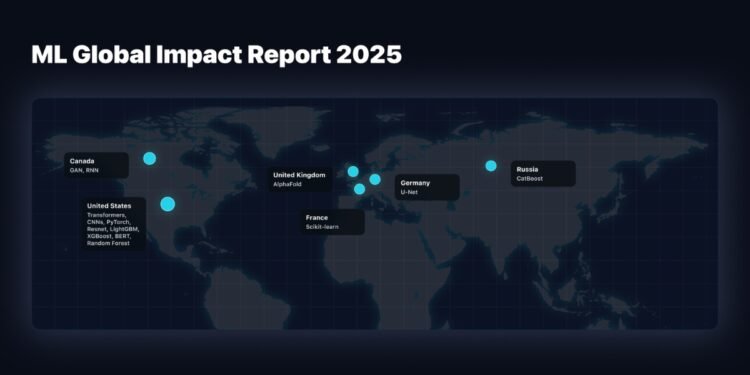Select the Germany map marker dot

pos(375,179)
